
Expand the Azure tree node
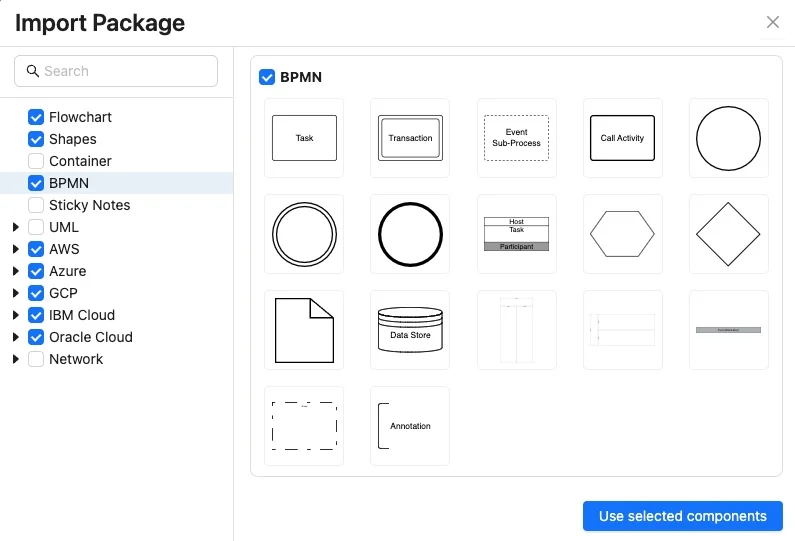tap(16, 271)
